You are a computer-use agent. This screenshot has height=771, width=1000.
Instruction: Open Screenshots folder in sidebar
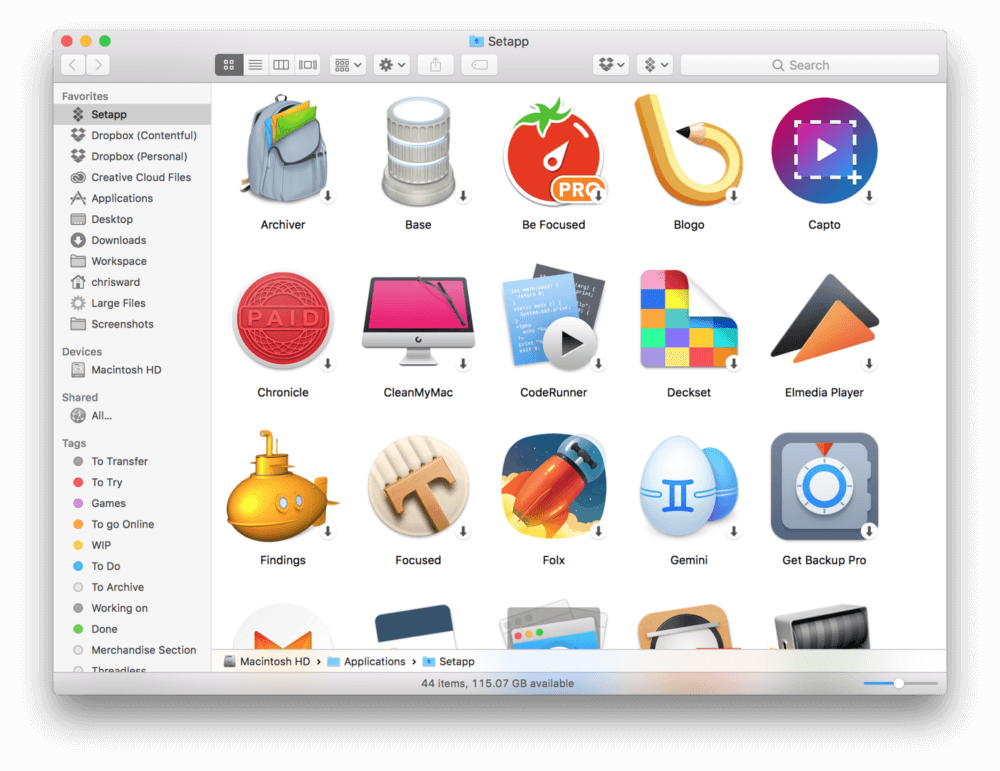[132, 325]
